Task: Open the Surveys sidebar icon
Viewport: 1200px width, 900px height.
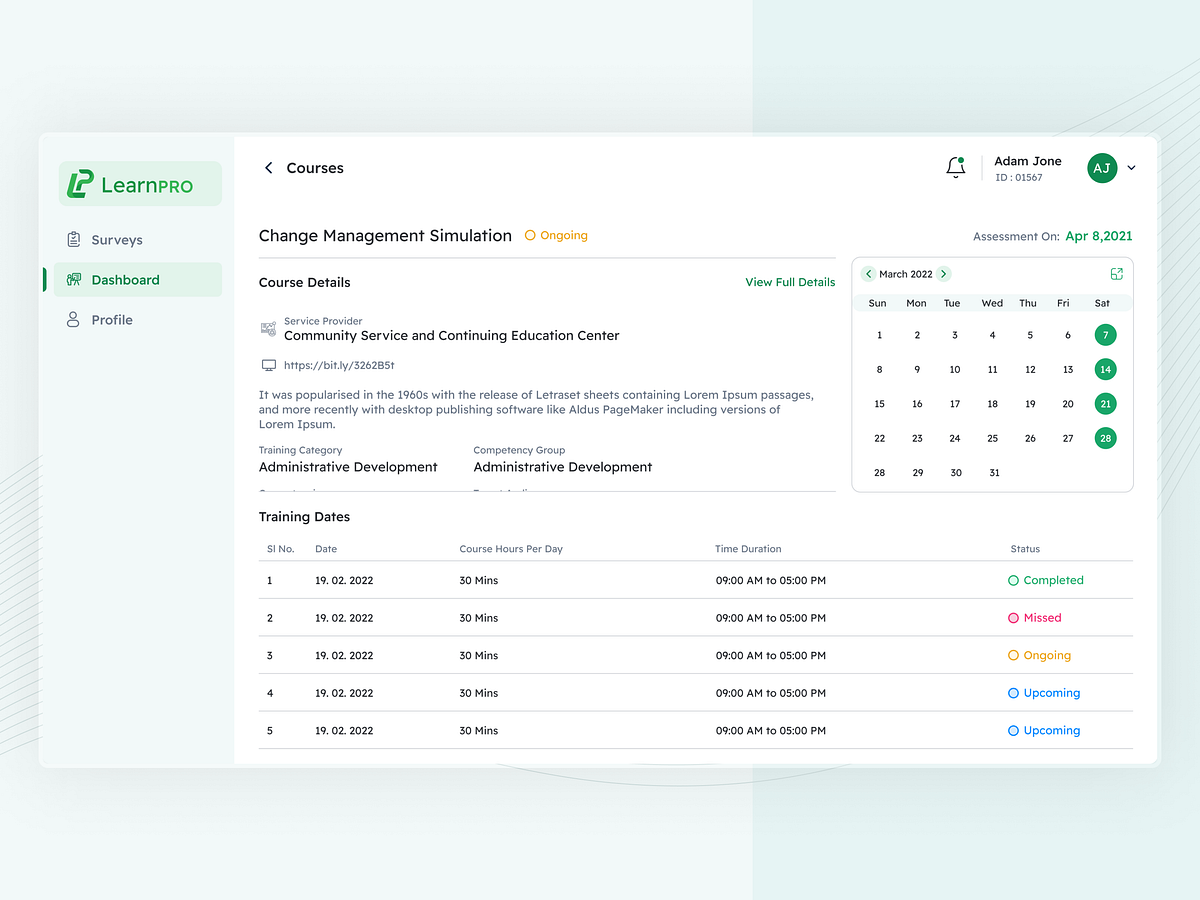Action: [x=74, y=239]
